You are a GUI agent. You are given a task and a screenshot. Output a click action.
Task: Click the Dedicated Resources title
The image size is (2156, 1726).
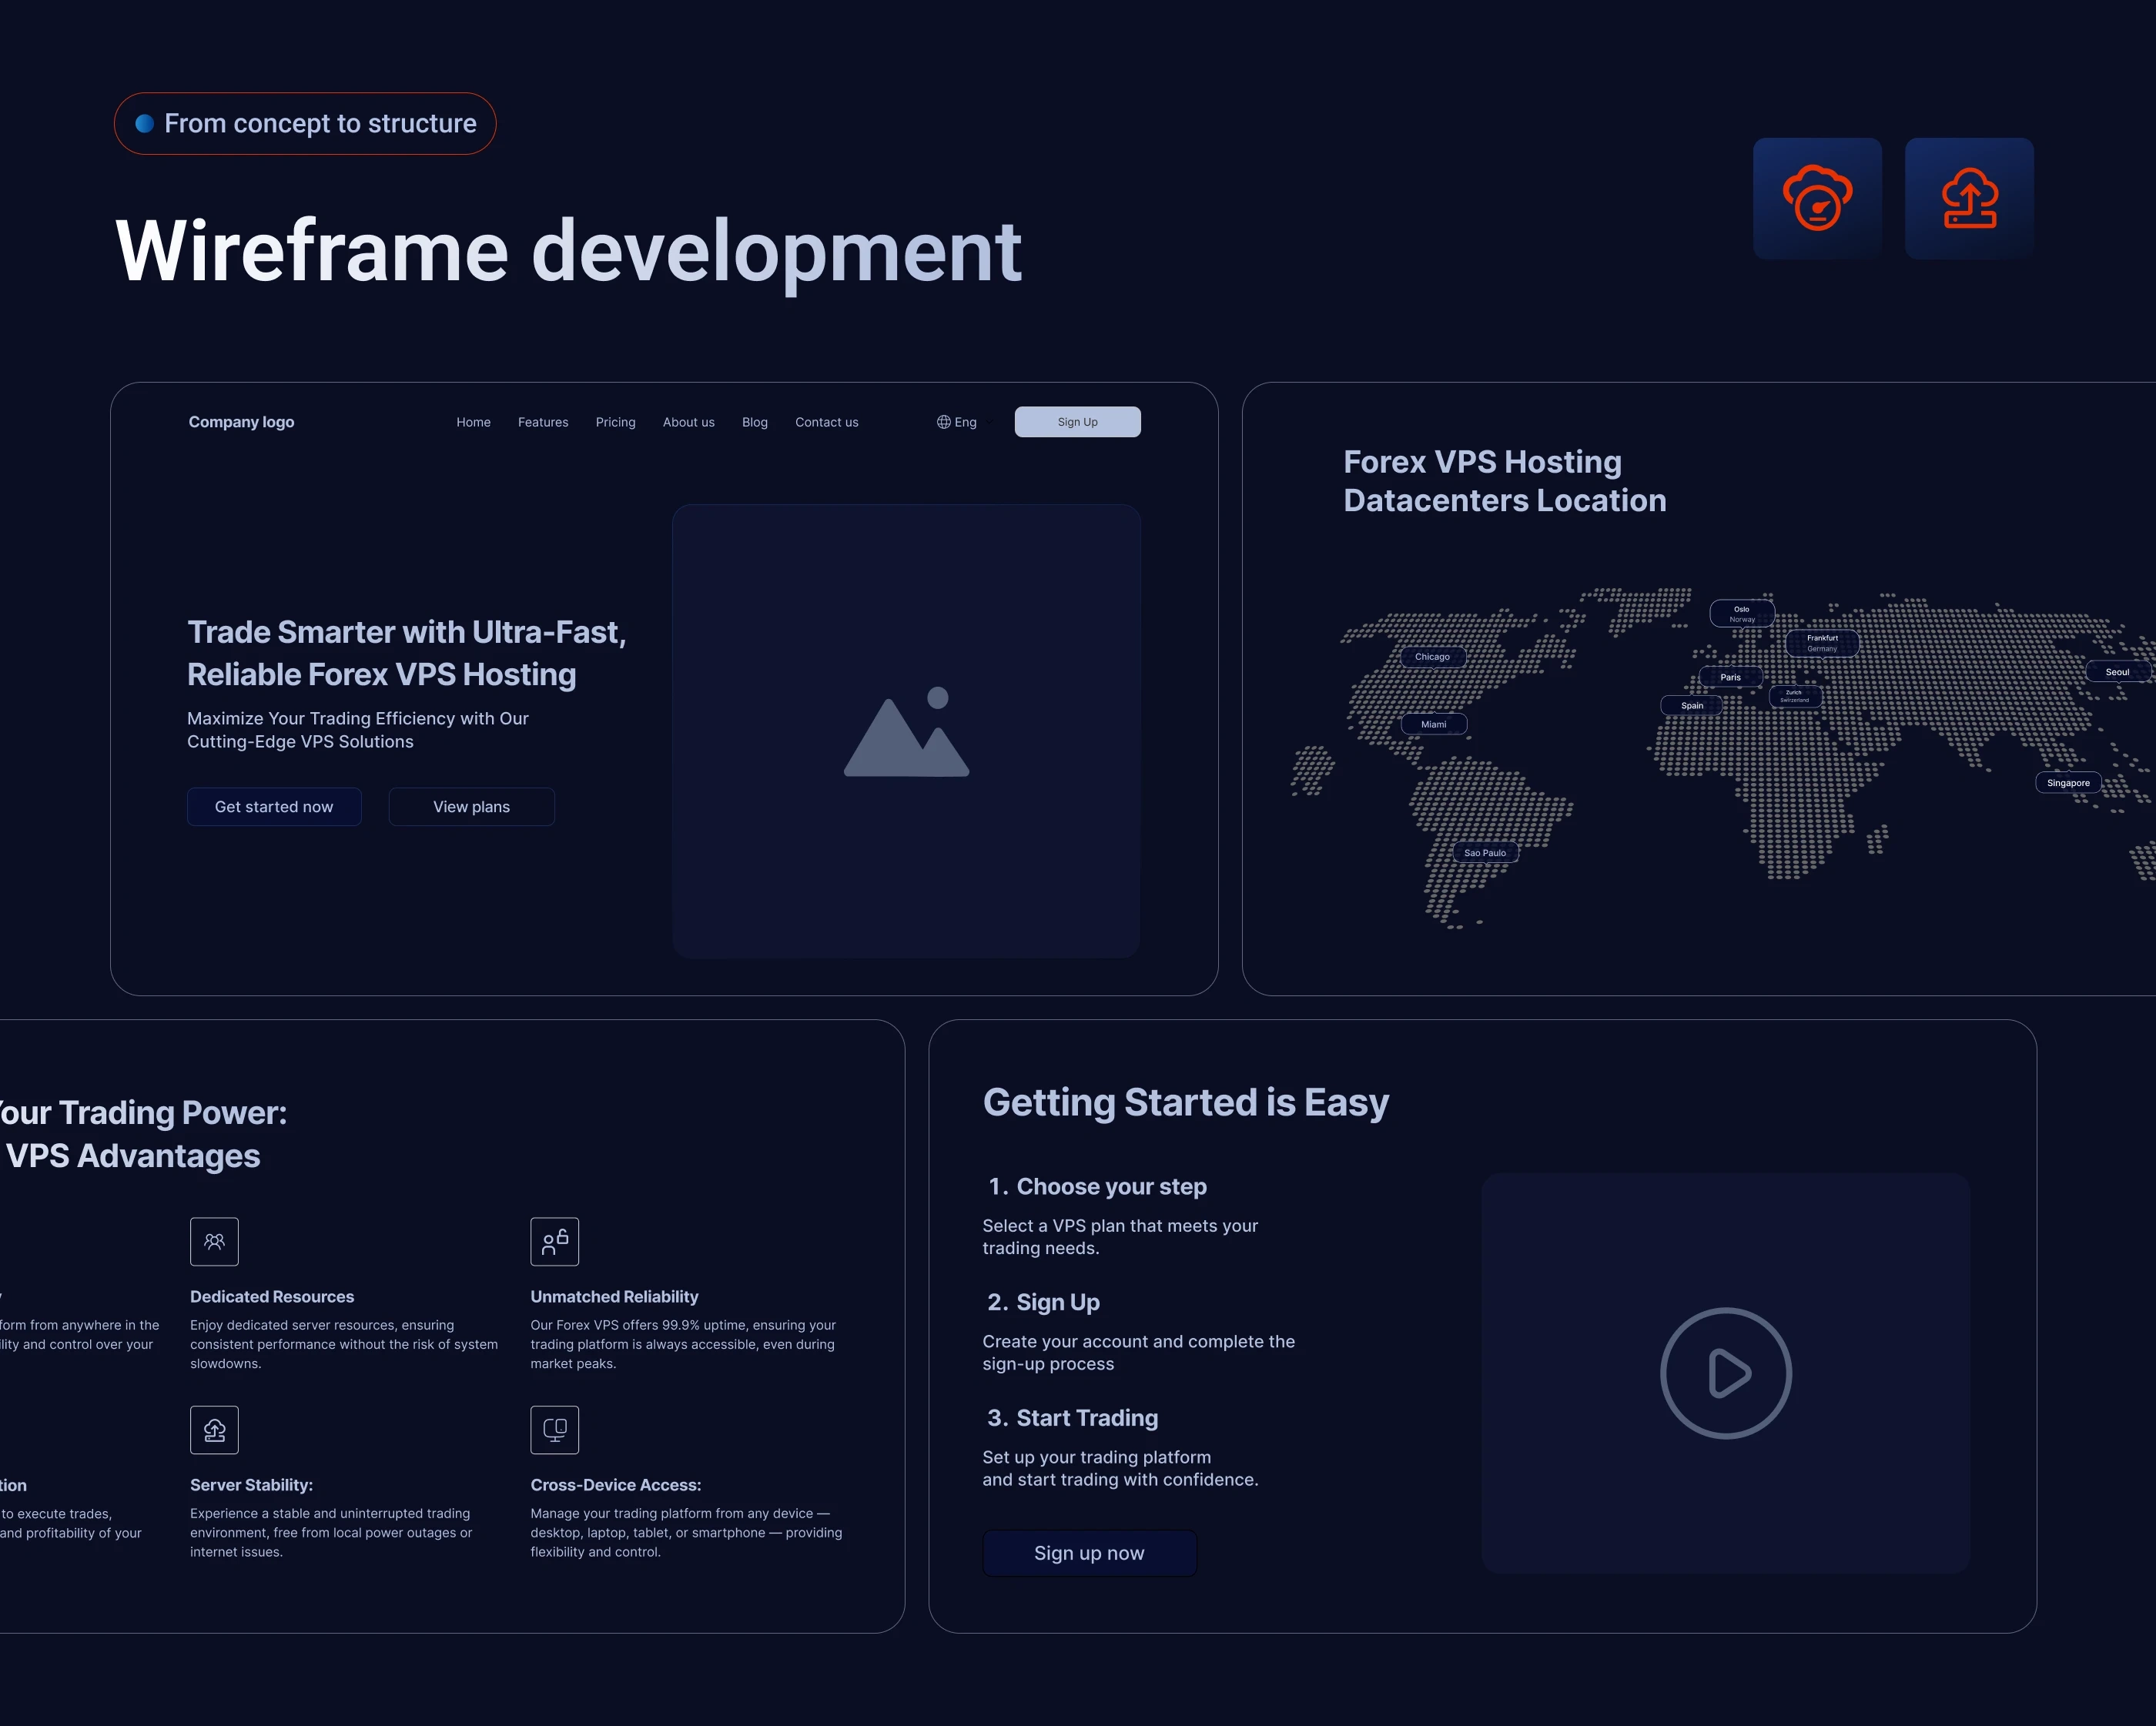[x=272, y=1297]
